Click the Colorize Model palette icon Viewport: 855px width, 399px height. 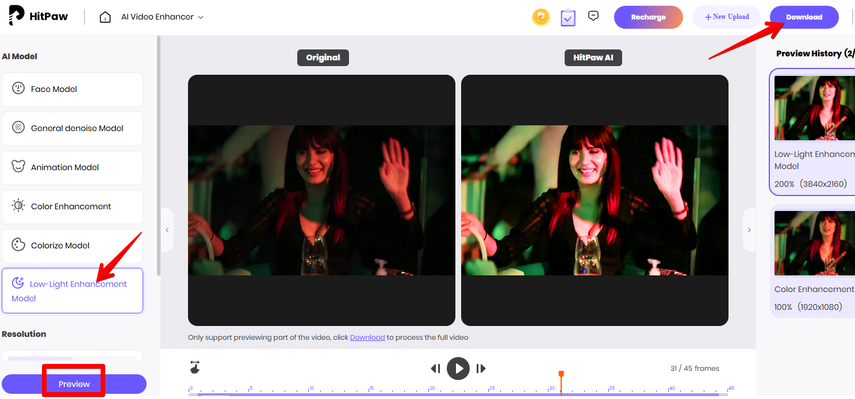click(19, 245)
